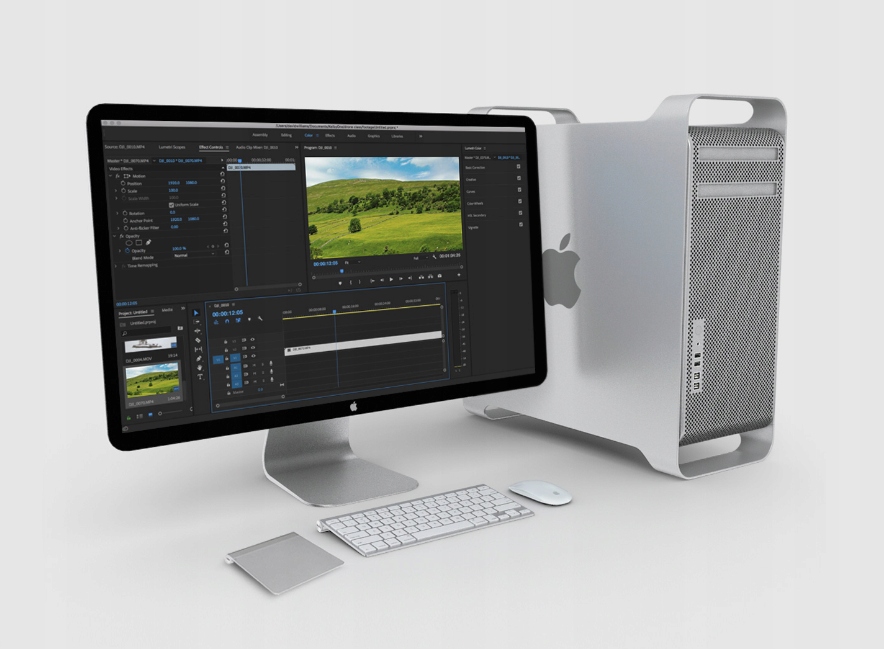The width and height of the screenshot is (885, 649).
Task: Collapse the Opacity effect group
Action: tap(115, 236)
